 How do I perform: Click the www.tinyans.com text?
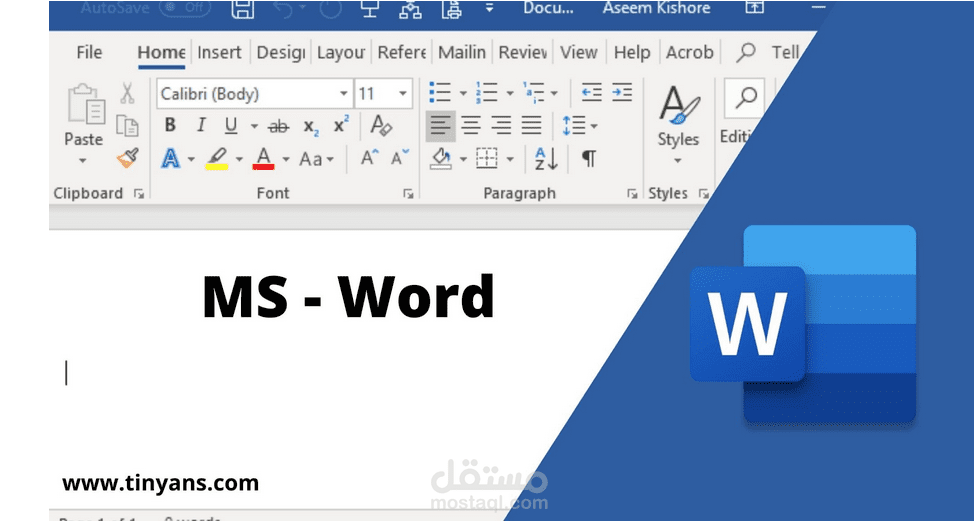point(160,484)
